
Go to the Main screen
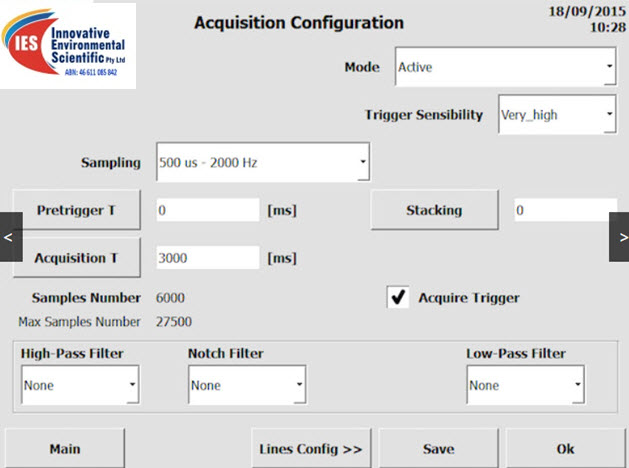(65, 448)
